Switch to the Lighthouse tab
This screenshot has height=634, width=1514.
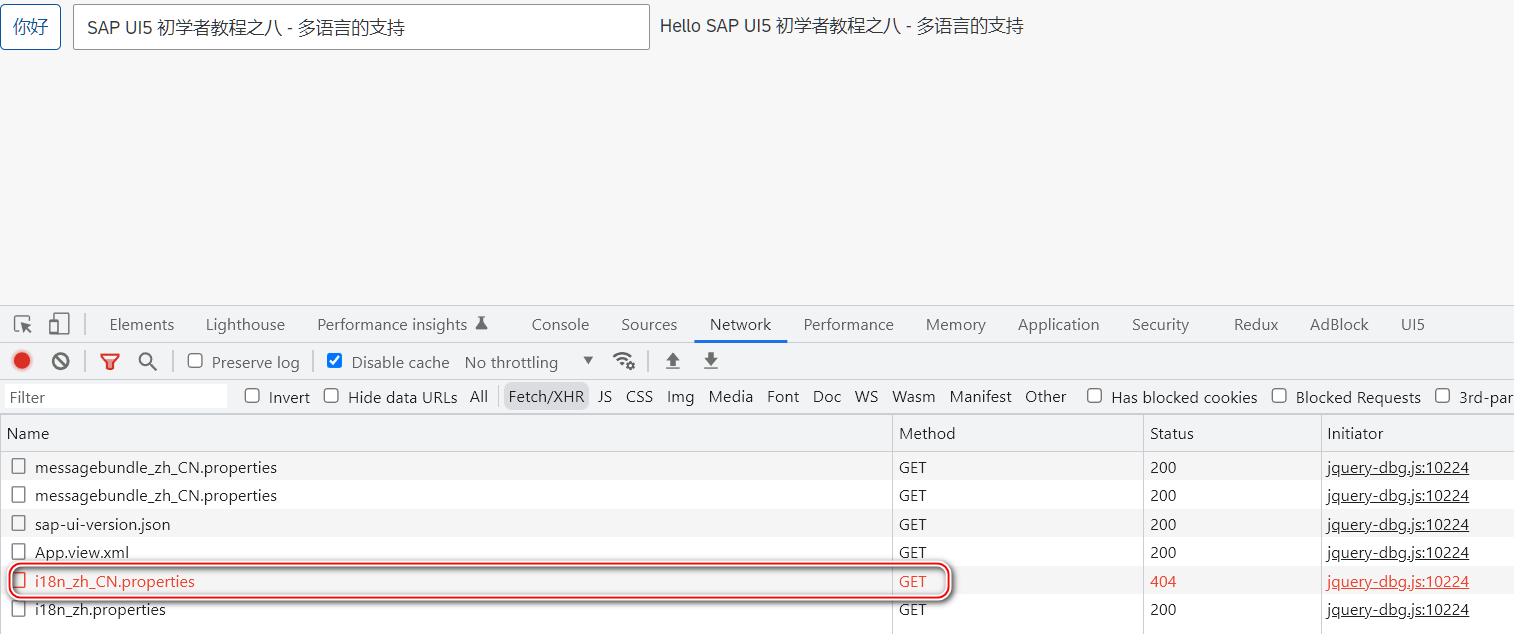[x=245, y=324]
